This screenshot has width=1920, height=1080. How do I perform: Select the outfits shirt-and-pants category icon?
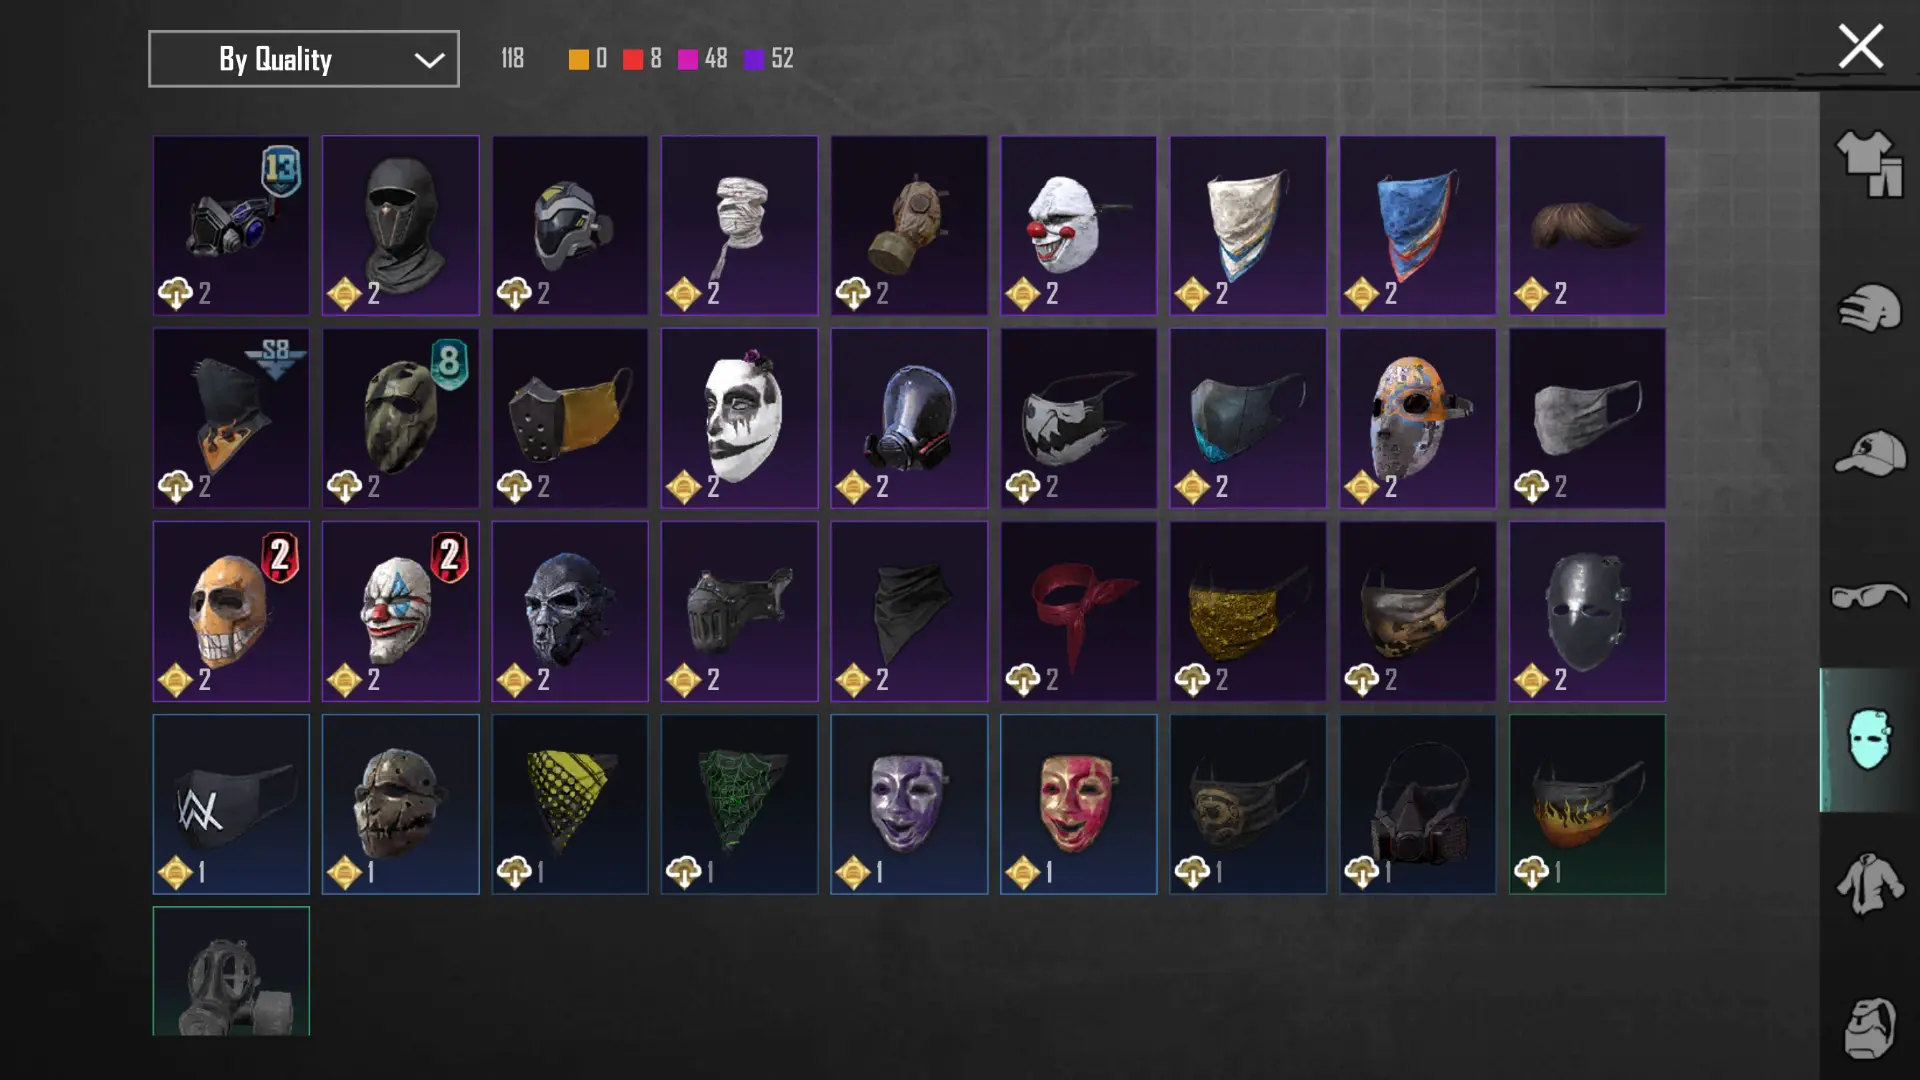[1869, 164]
